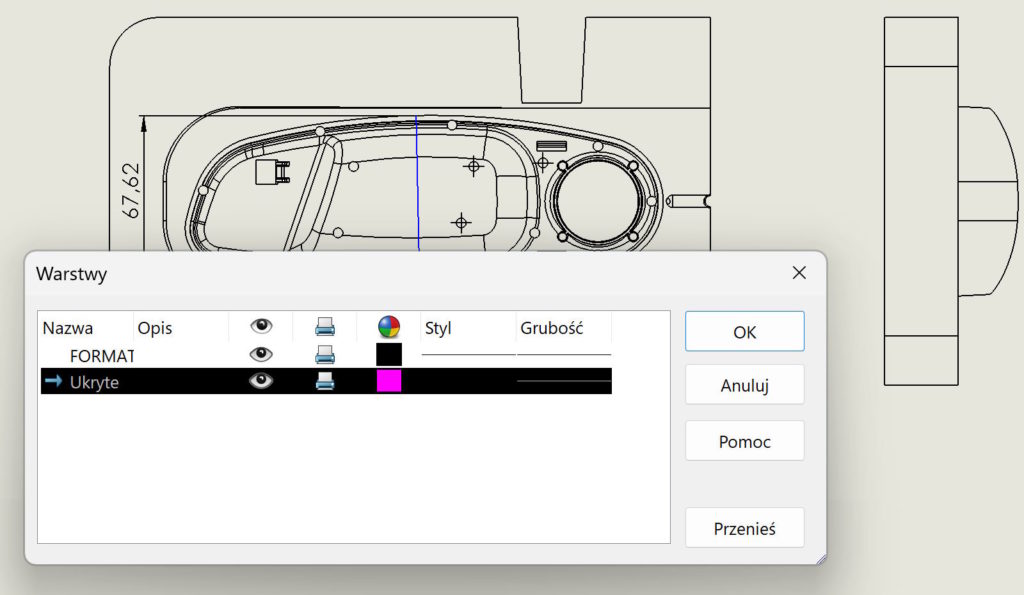
Task: Click the Przenieś button
Action: pyautogui.click(x=744, y=529)
